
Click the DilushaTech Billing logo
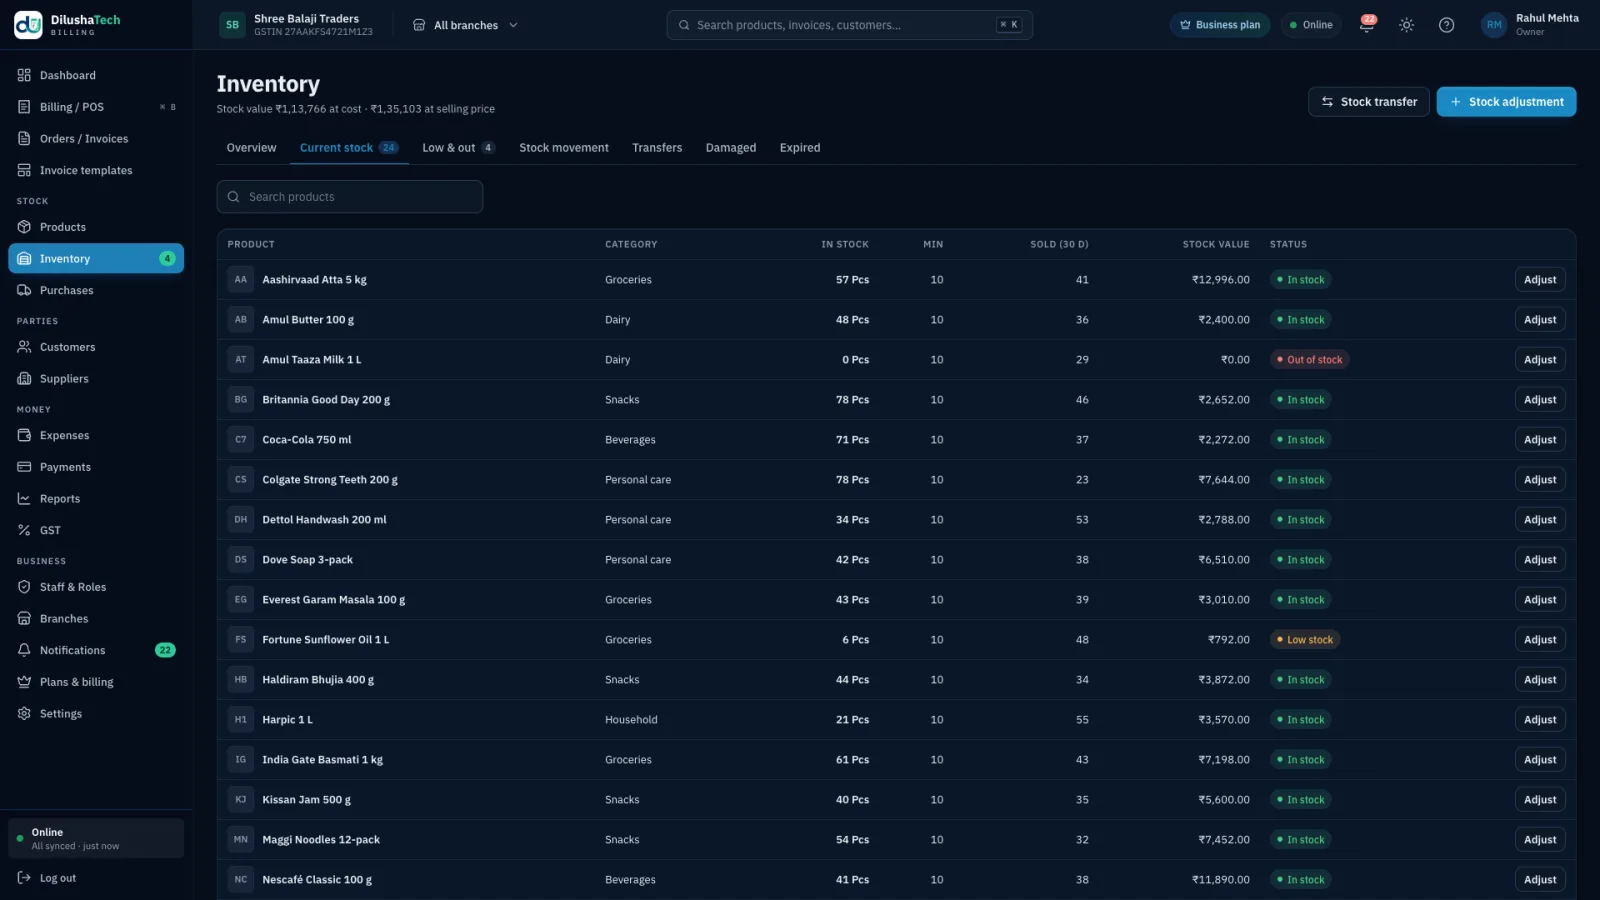point(68,25)
